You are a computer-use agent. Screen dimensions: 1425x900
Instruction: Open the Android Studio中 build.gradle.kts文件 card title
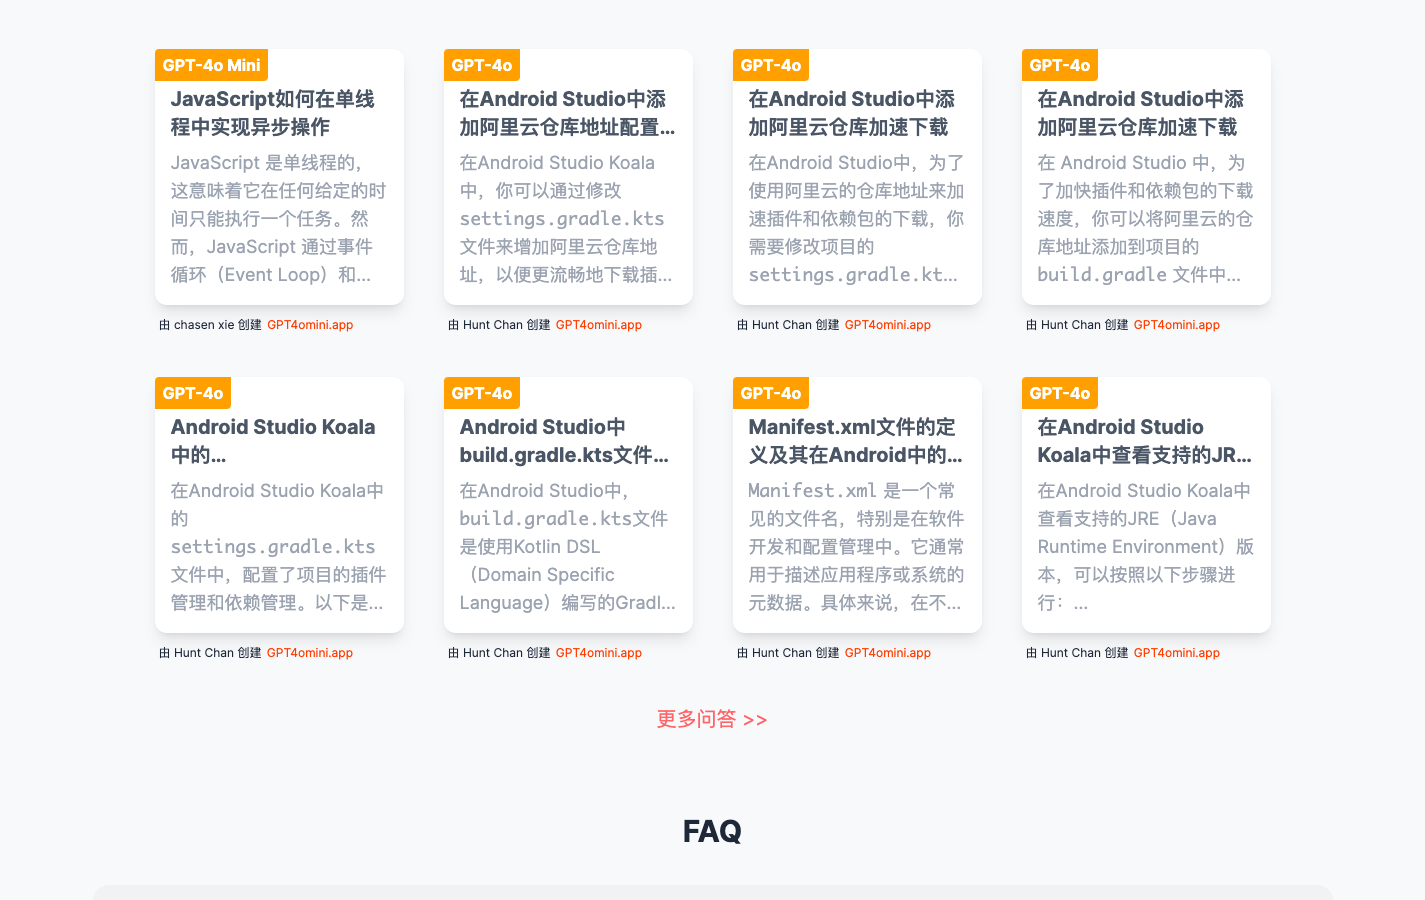pos(564,441)
